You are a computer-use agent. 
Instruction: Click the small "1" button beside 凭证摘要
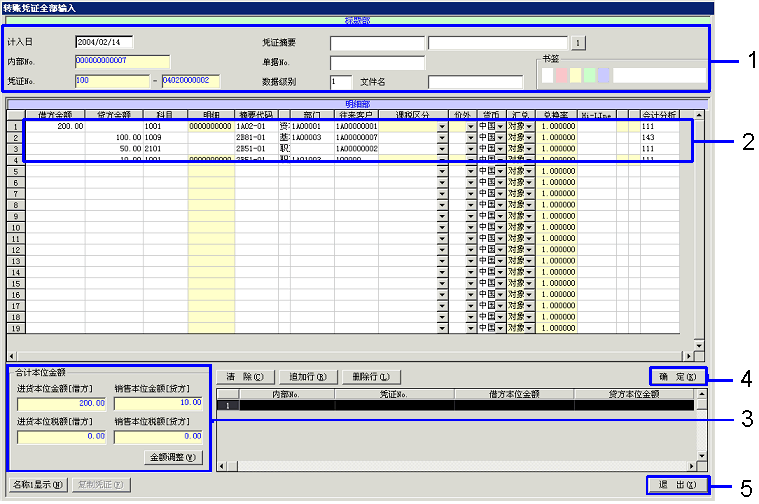577,43
